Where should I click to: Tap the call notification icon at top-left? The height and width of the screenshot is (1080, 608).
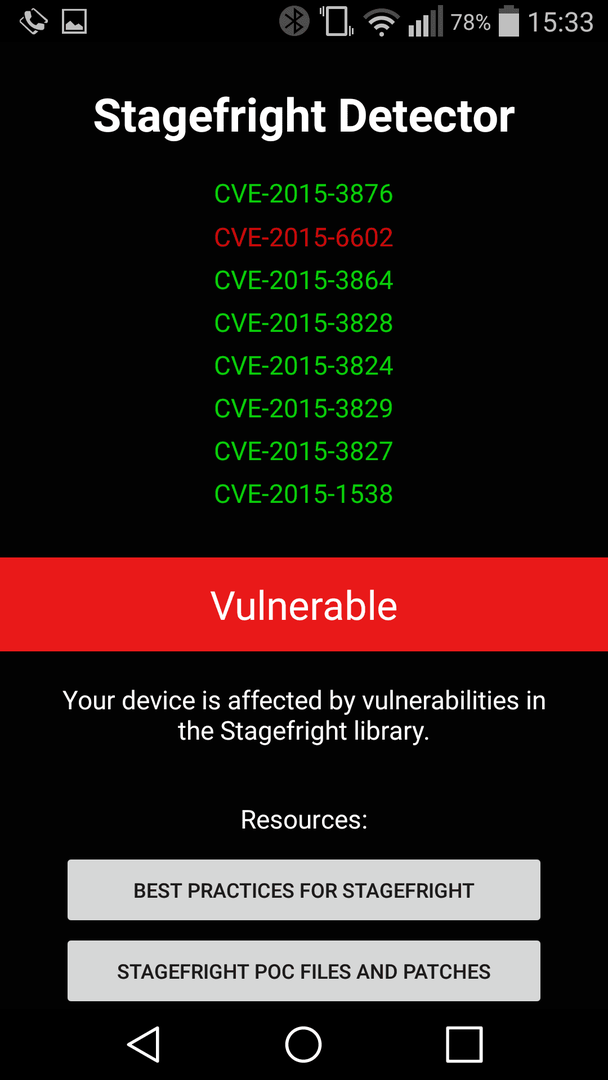[x=32, y=22]
